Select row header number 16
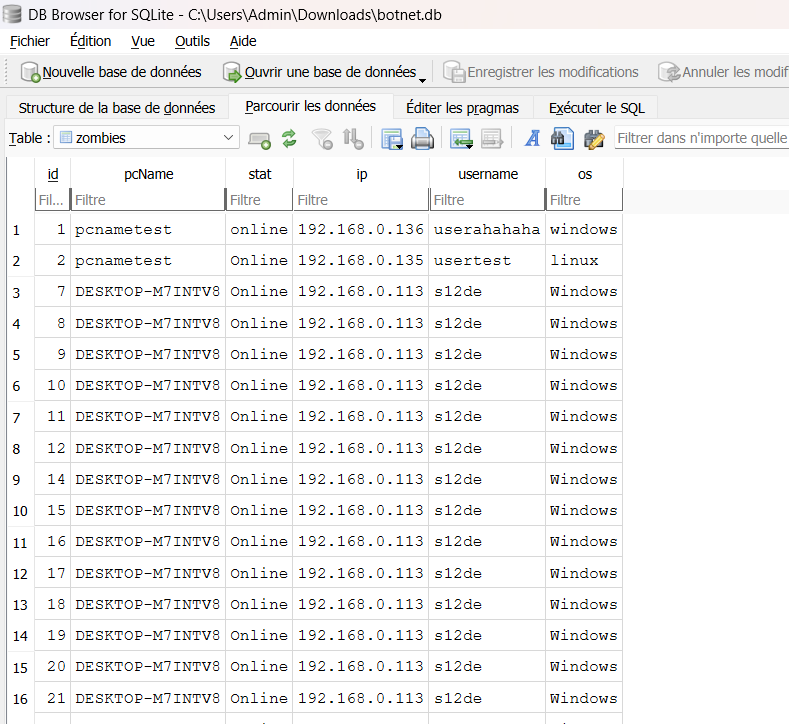Screen dimensions: 789x724 [20, 699]
